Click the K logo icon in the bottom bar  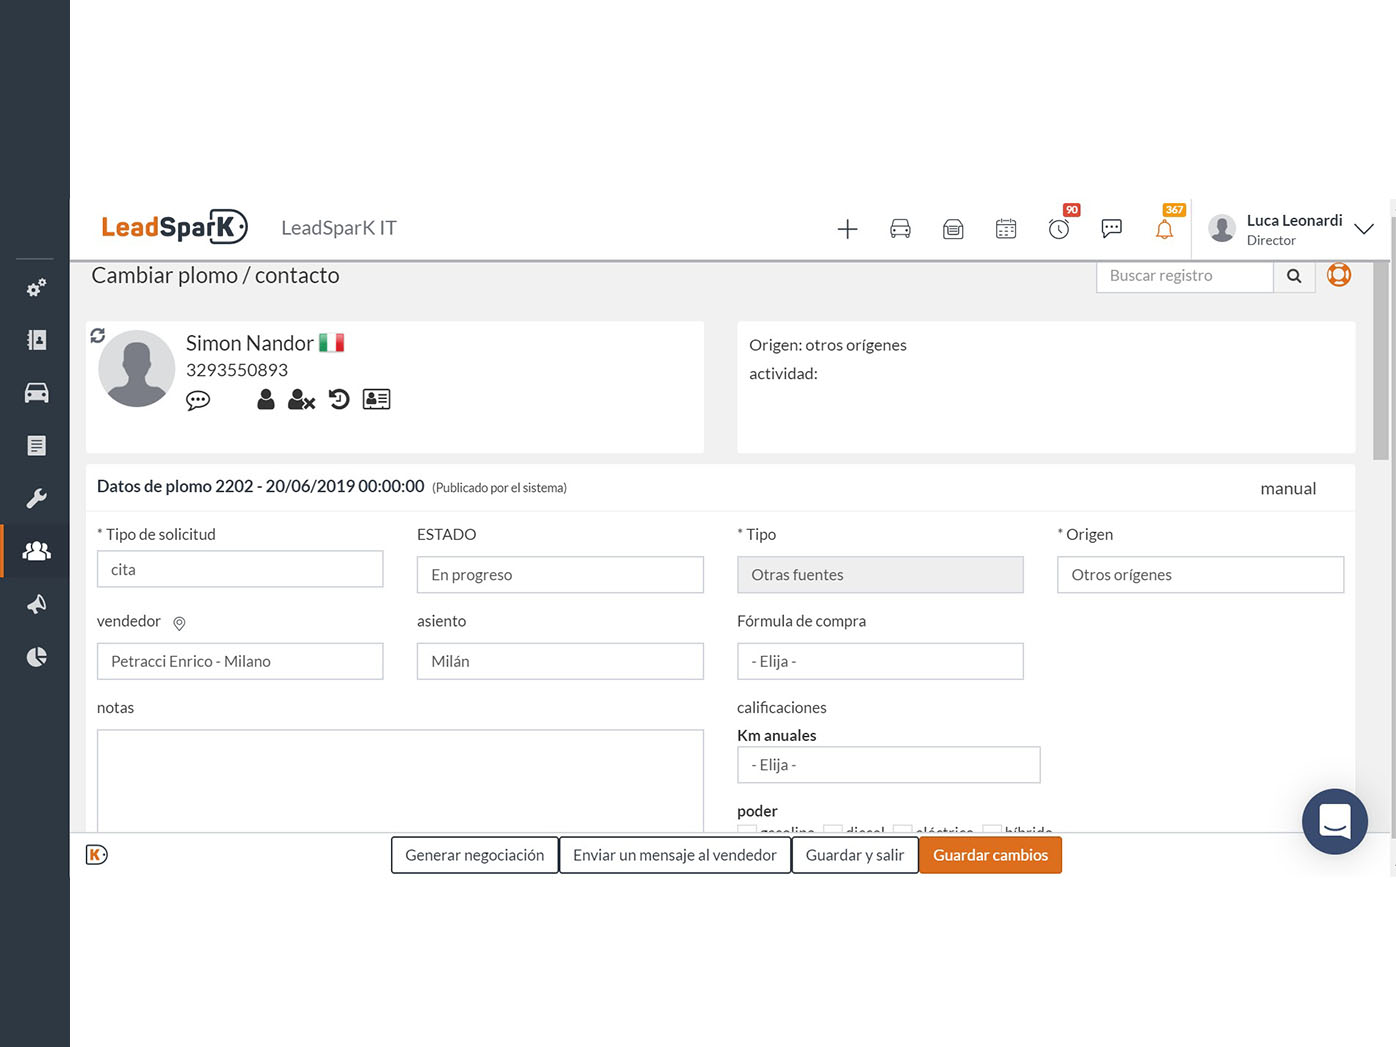[97, 854]
